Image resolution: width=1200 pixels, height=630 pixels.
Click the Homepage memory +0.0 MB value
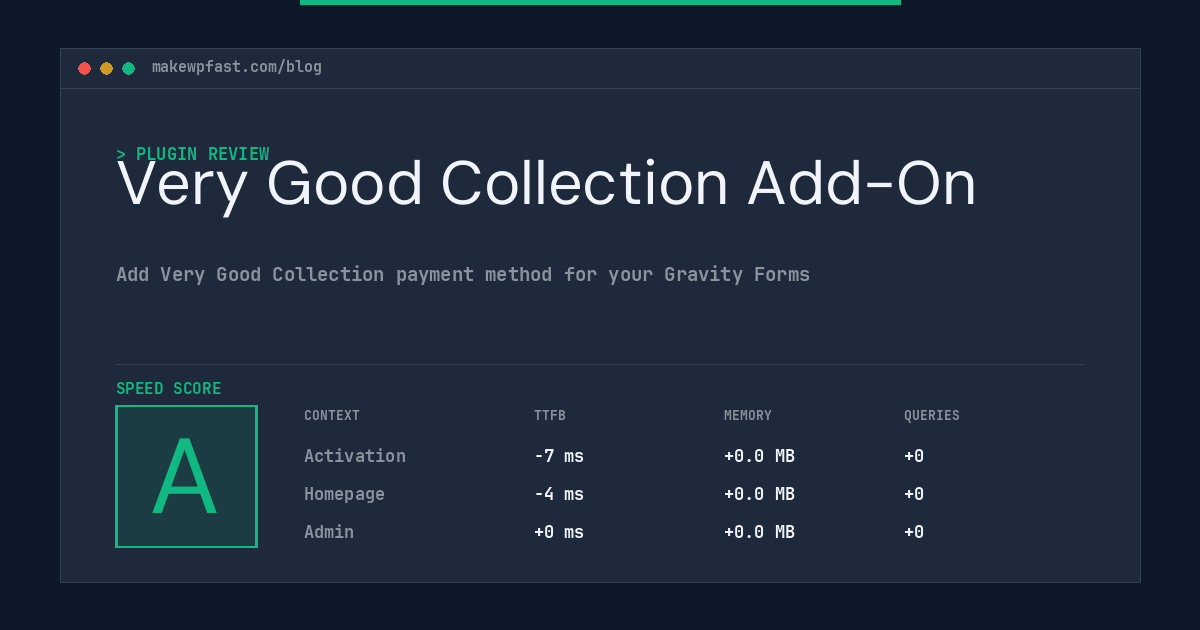(x=759, y=494)
